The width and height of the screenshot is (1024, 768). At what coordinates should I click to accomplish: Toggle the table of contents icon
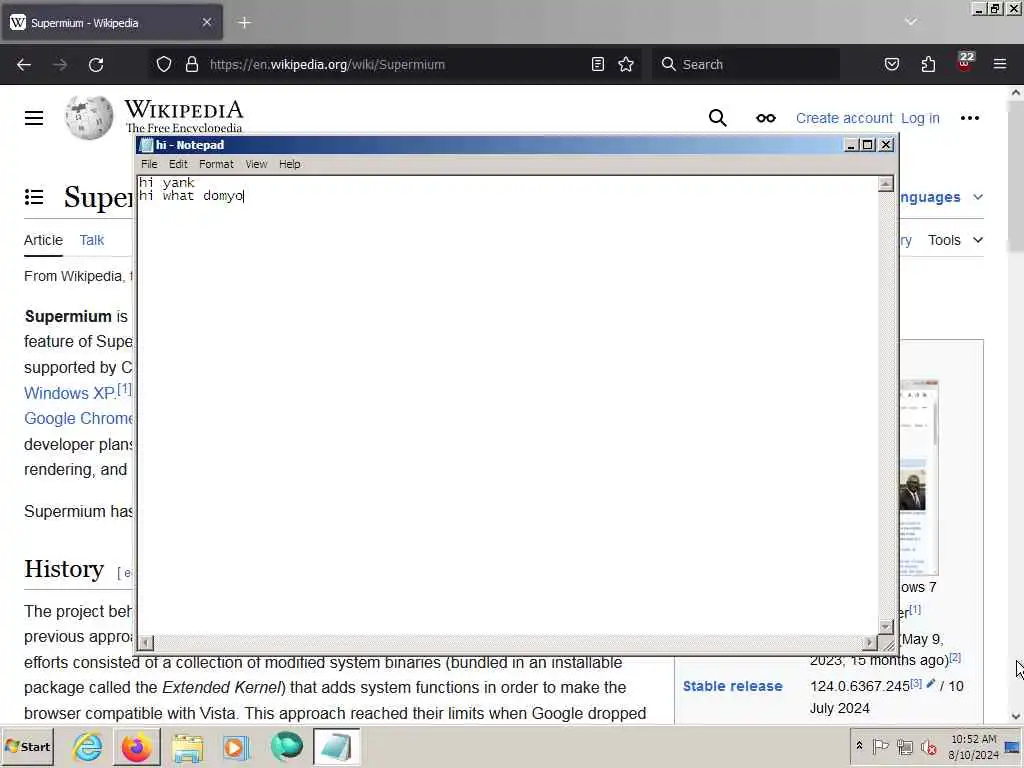34,197
